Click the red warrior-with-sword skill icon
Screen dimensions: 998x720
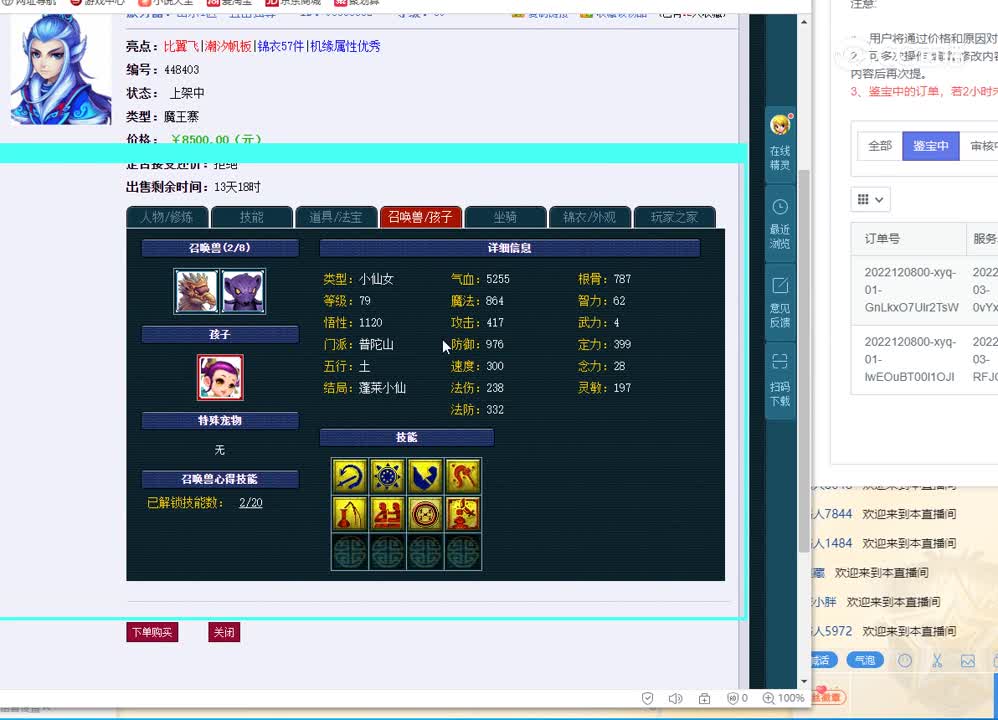pyautogui.click(x=463, y=514)
